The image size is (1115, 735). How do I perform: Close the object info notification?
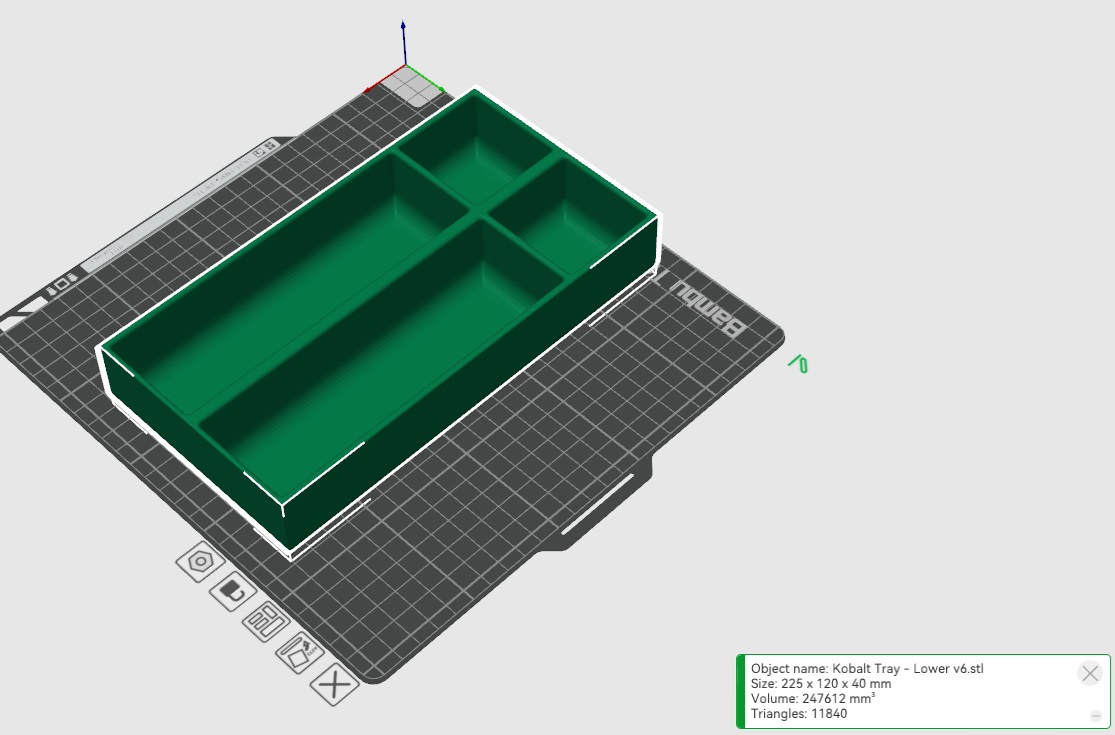pos(1089,673)
